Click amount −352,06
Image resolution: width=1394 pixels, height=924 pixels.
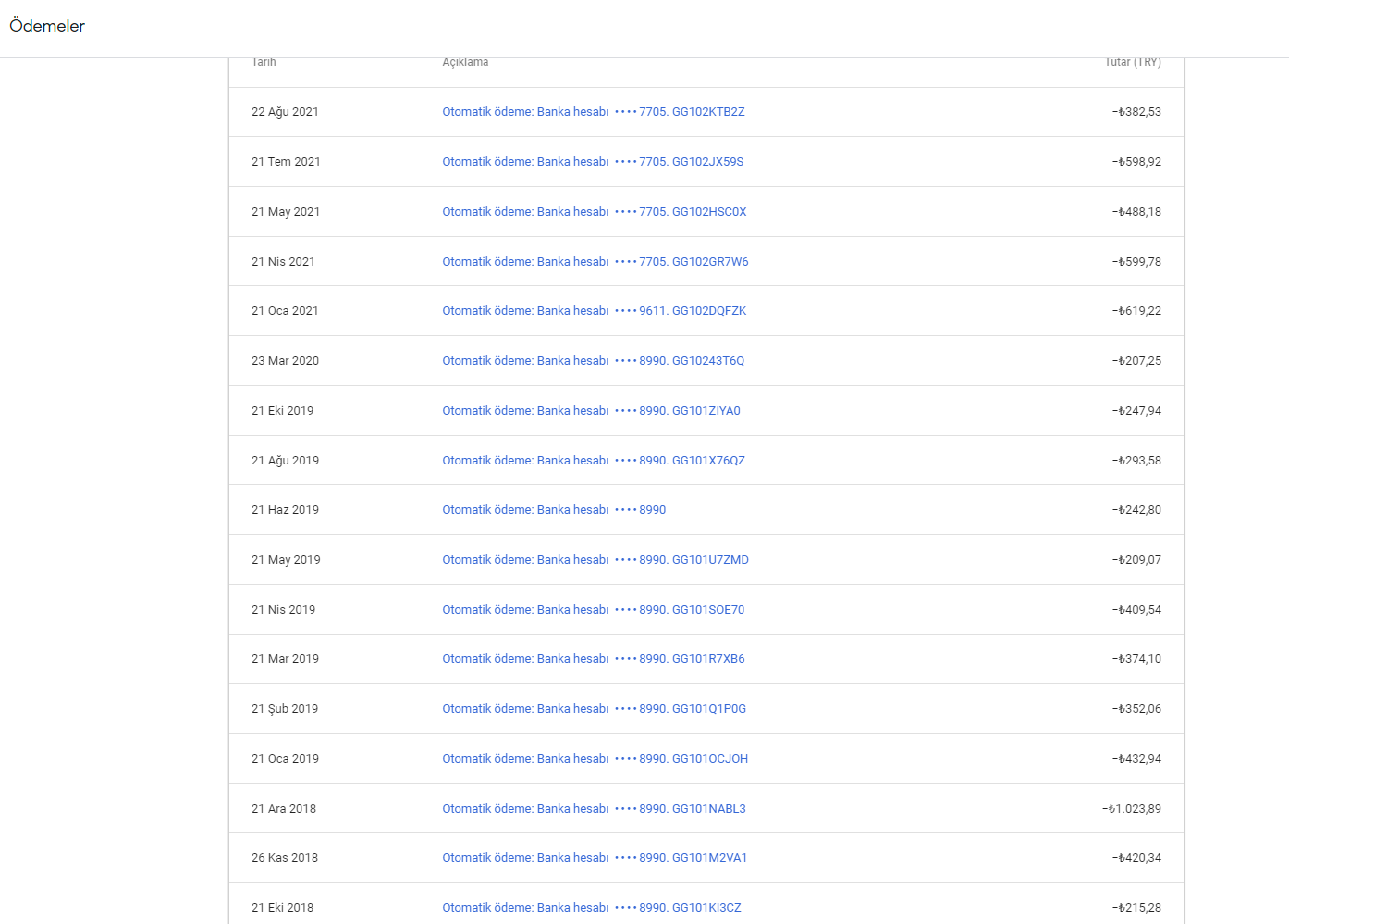click(1136, 709)
